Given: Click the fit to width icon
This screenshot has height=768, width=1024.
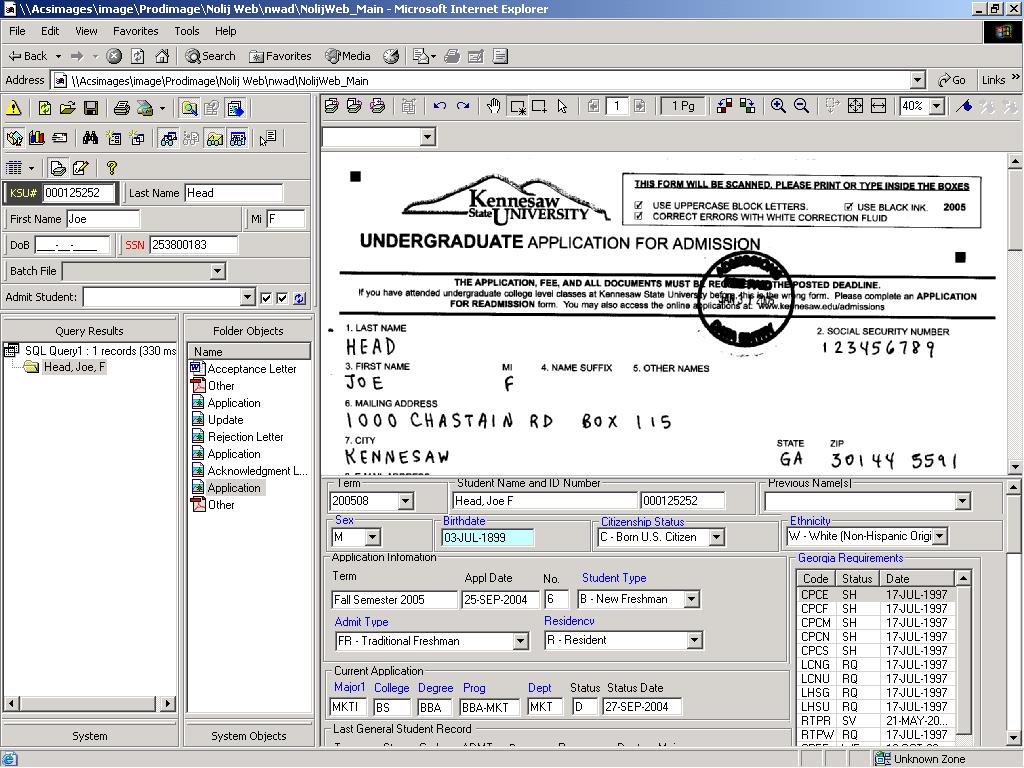Looking at the screenshot, I should click(x=879, y=106).
